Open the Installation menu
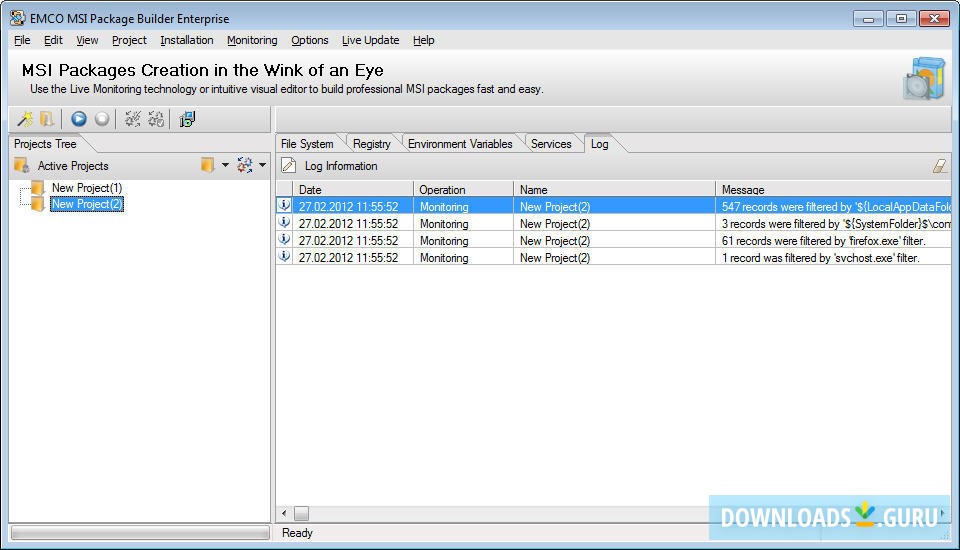 pyautogui.click(x=187, y=40)
